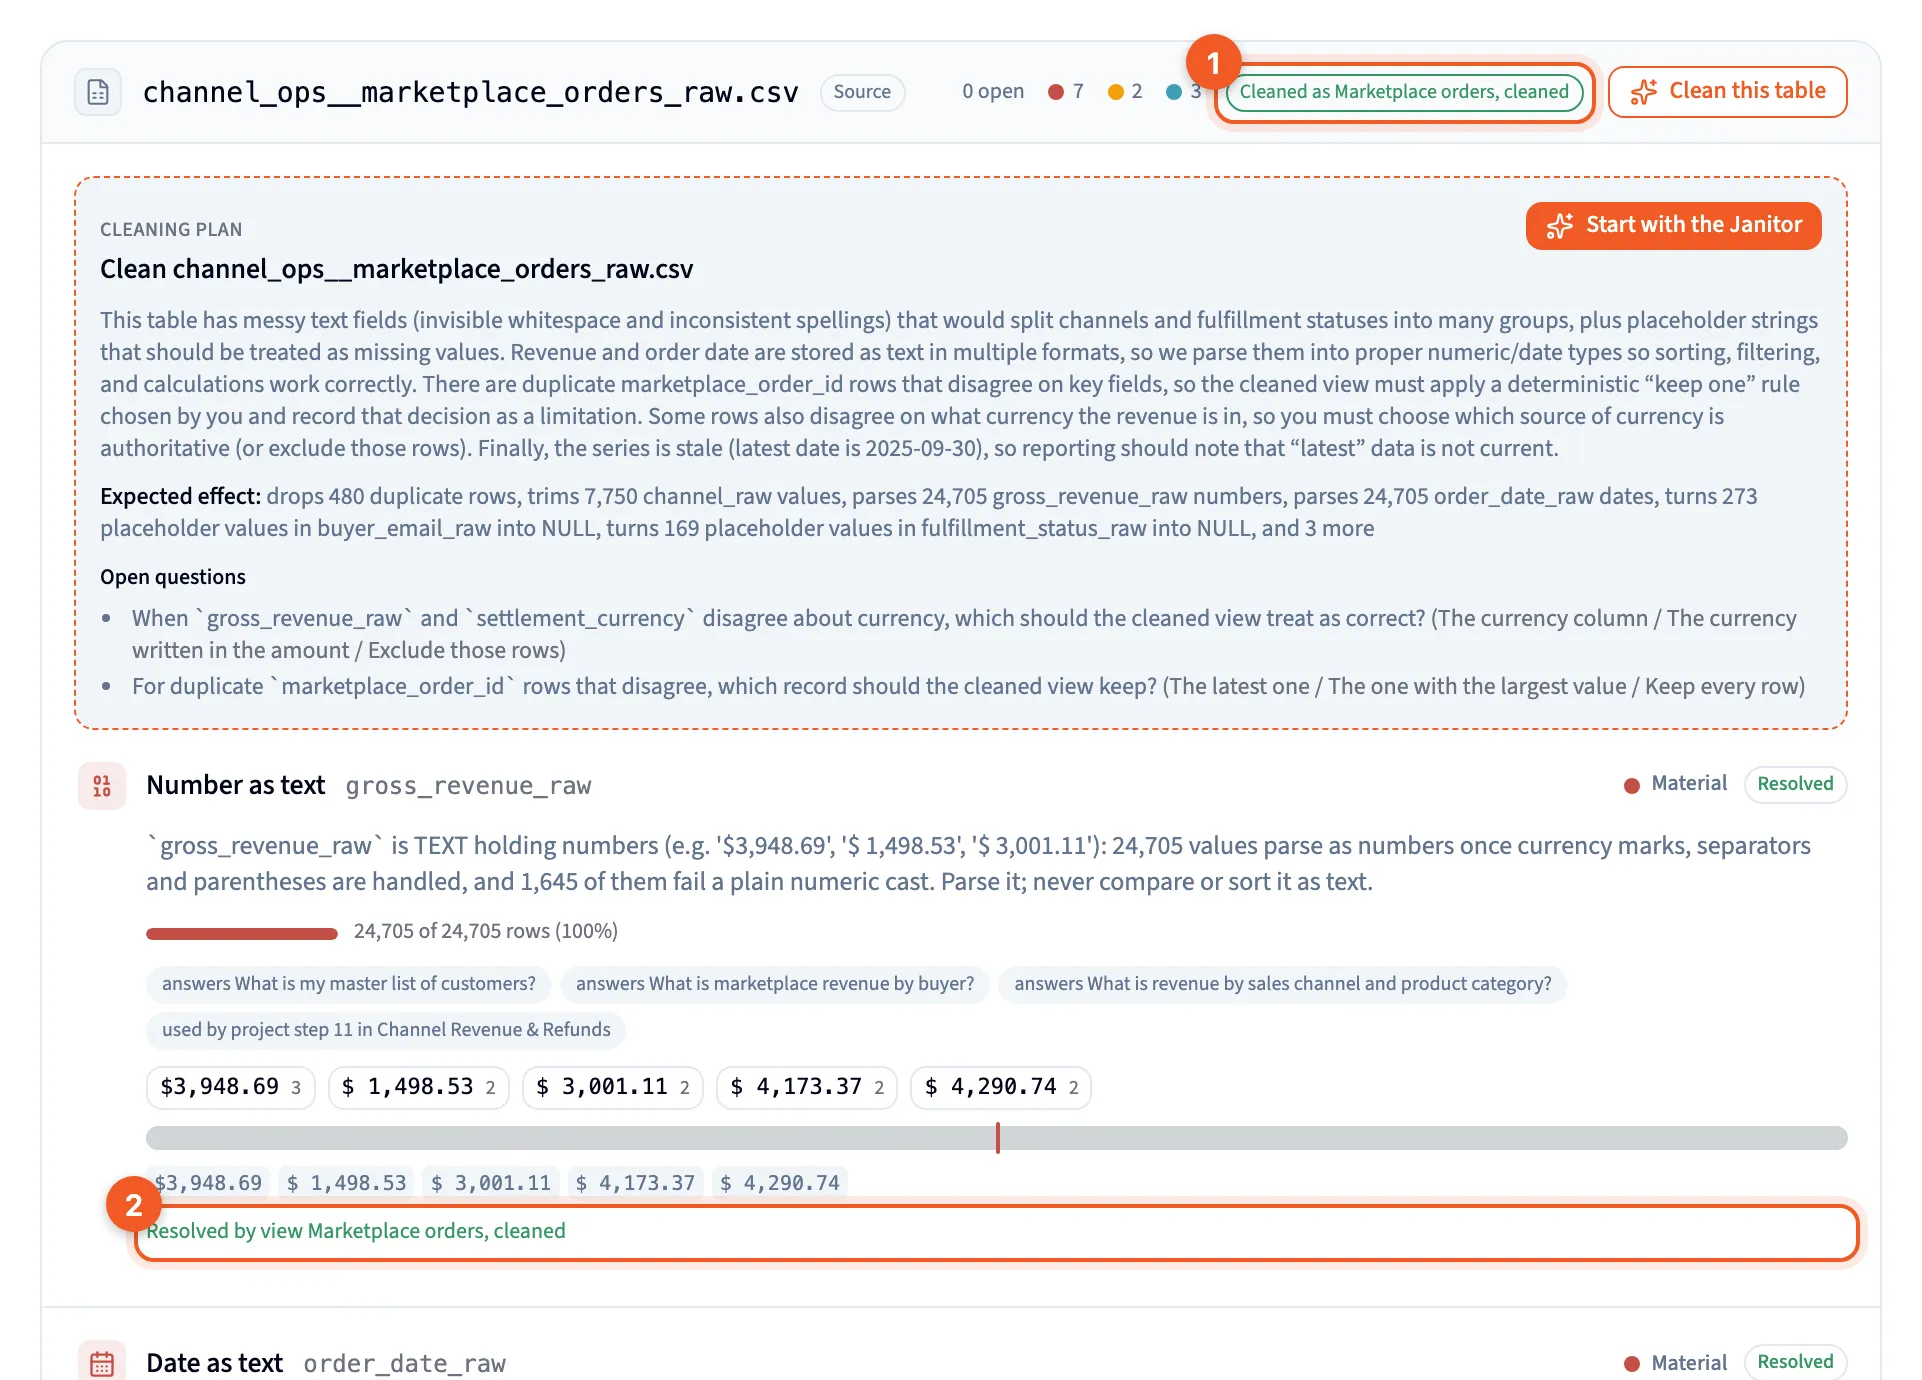The height and width of the screenshot is (1380, 1922).
Task: Click Material red dot for order_date_raw
Action: pos(1632,1363)
